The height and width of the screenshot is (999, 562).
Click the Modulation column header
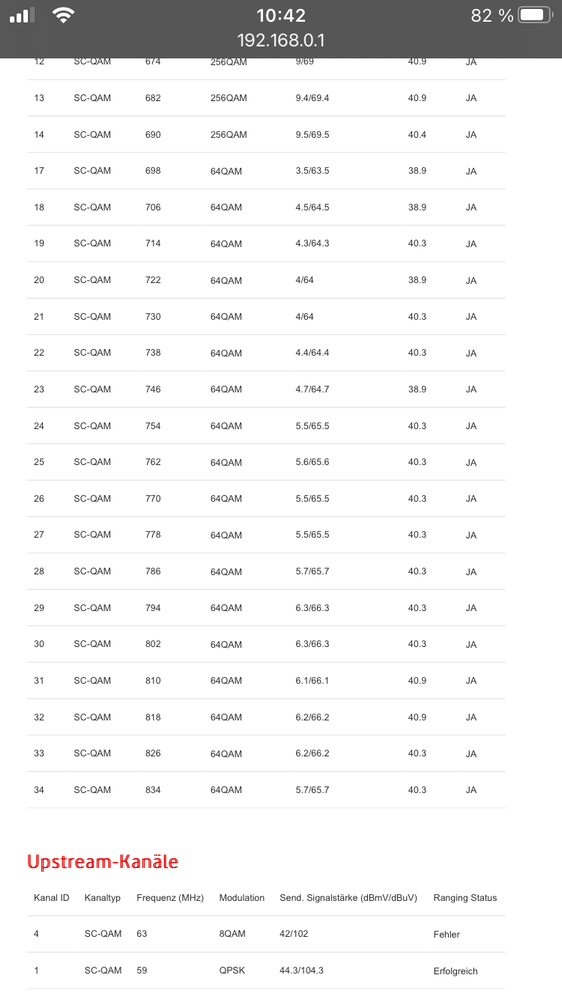pyautogui.click(x=241, y=898)
